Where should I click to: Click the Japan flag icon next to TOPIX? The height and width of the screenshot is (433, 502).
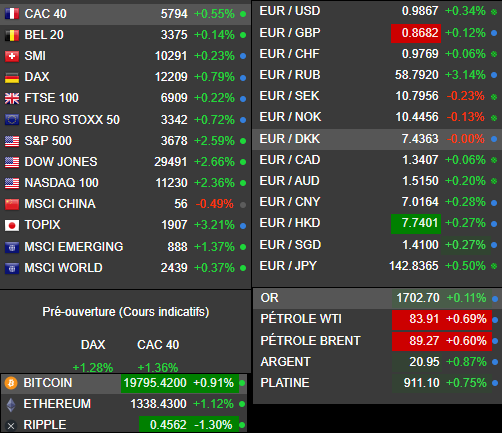coord(12,225)
